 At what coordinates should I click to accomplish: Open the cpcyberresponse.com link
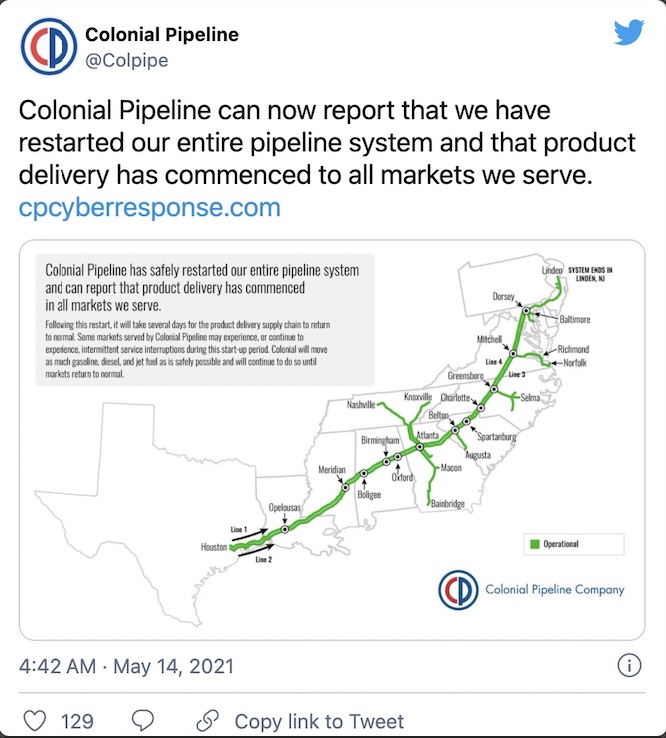coord(150,207)
